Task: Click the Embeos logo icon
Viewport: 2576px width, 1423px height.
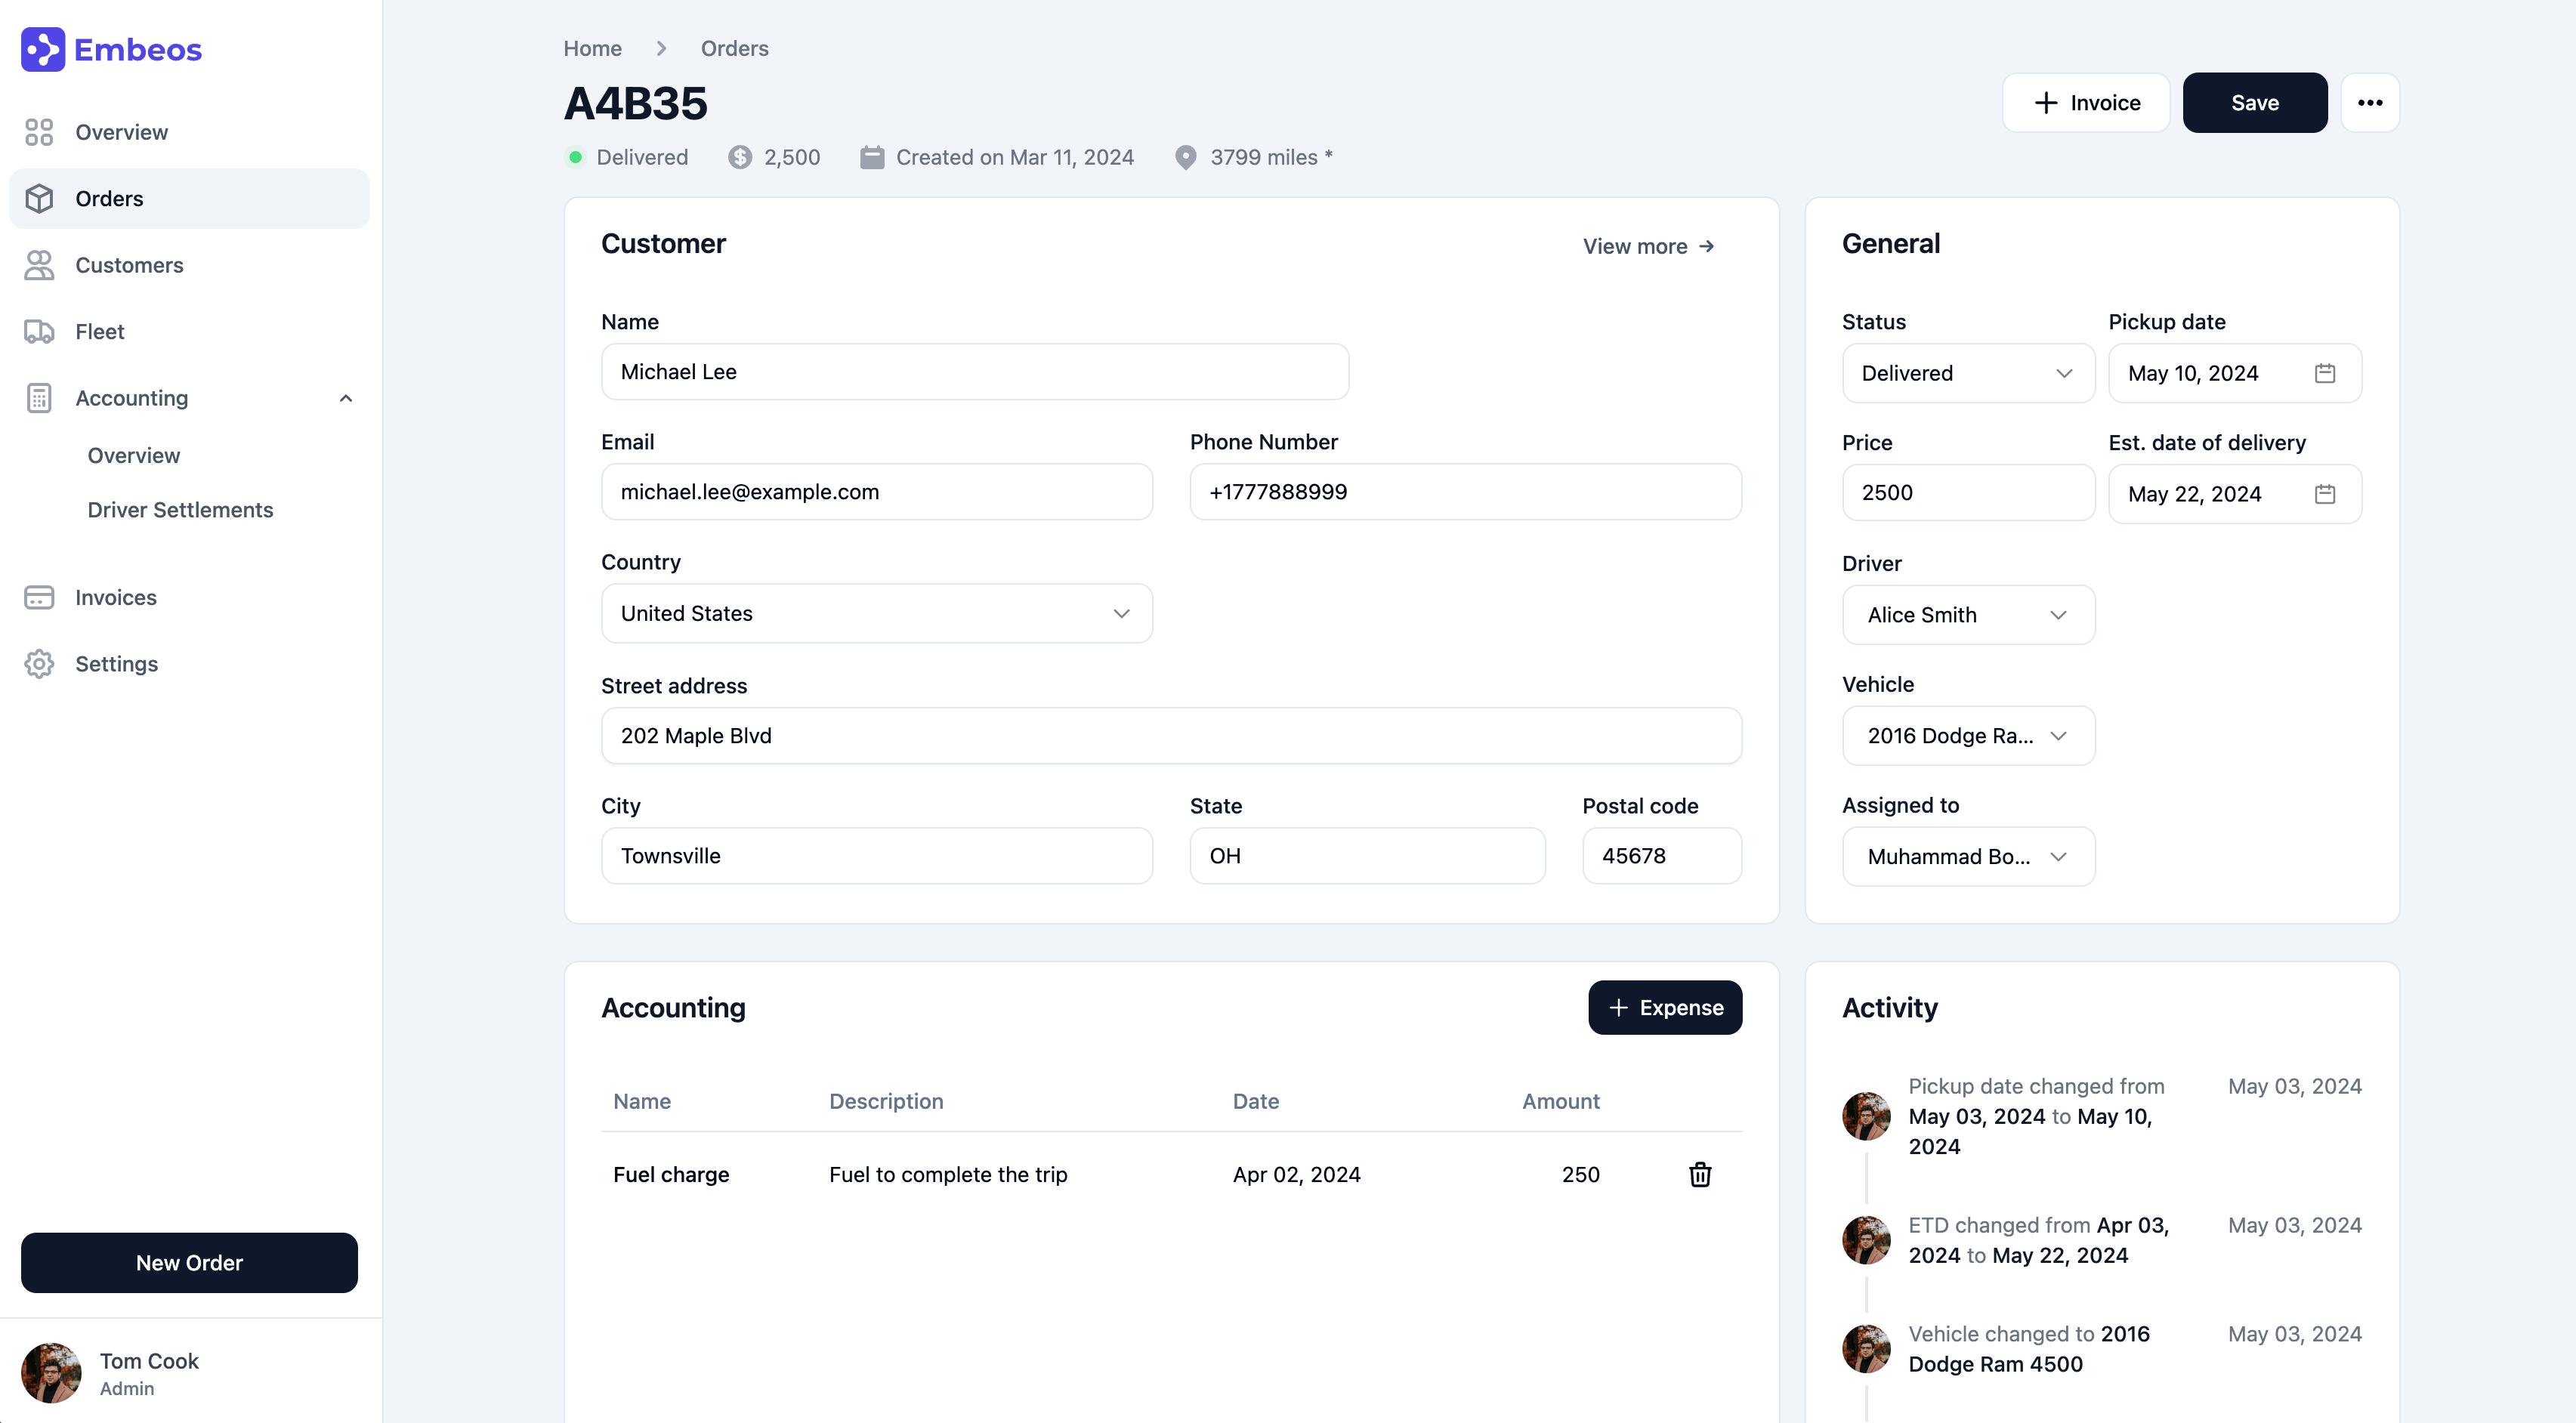Action: coord(43,49)
